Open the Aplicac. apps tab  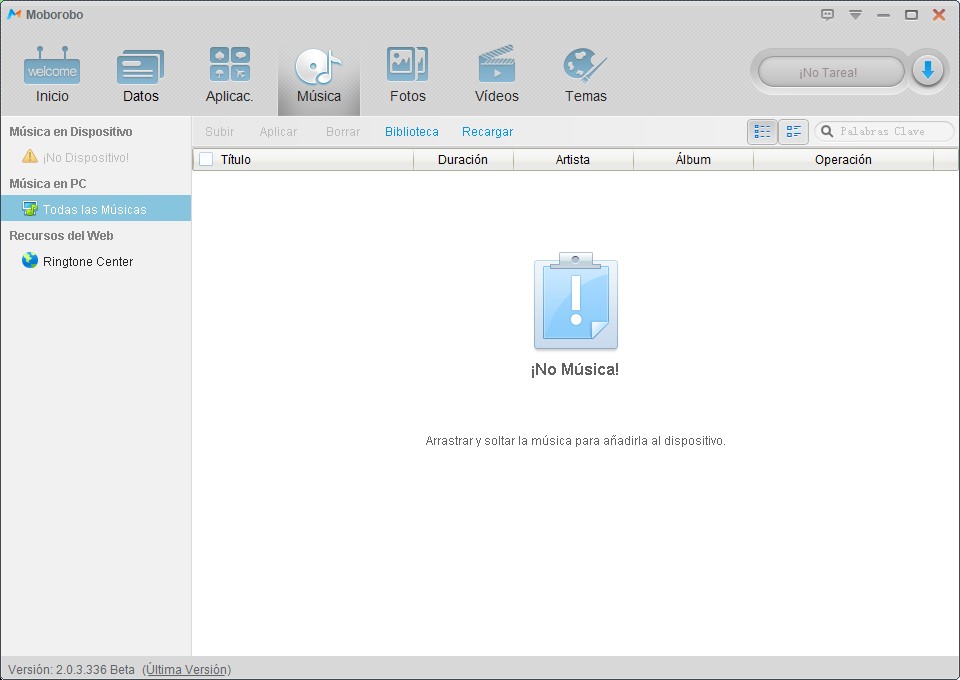click(230, 75)
